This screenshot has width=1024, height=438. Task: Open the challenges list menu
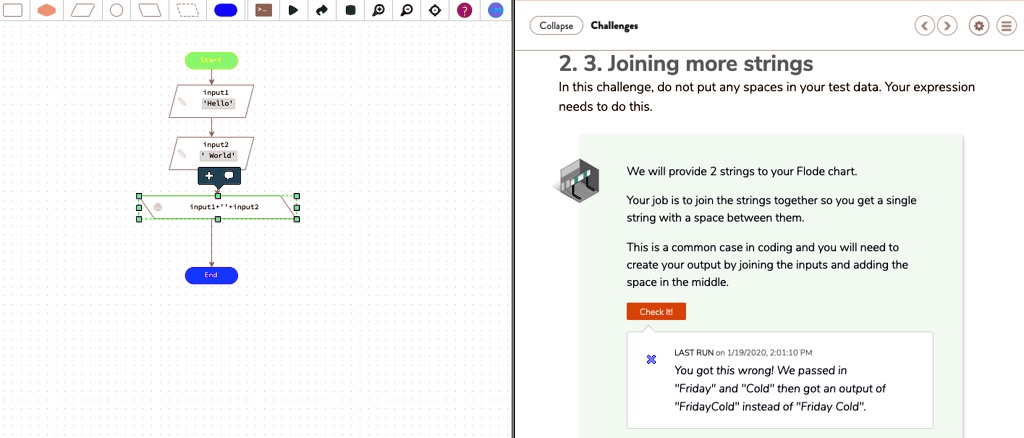tap(1006, 25)
